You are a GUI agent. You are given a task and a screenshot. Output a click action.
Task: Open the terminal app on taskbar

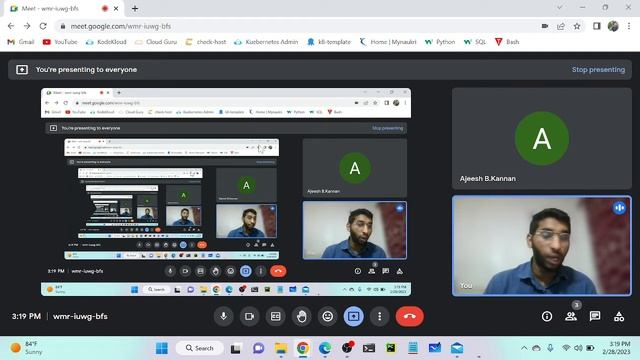tap(369, 348)
